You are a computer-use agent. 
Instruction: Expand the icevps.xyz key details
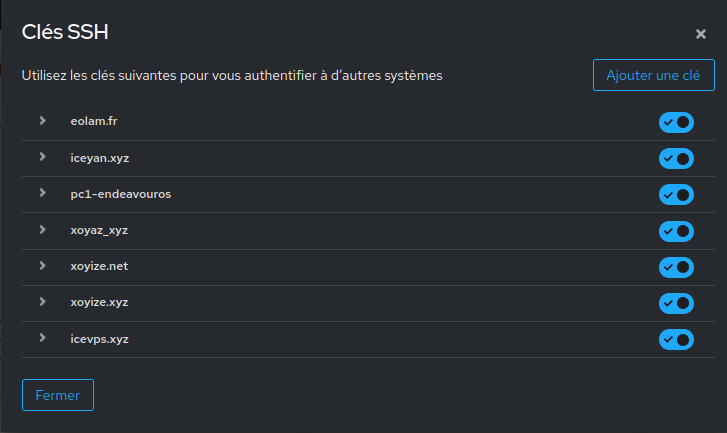click(42, 338)
